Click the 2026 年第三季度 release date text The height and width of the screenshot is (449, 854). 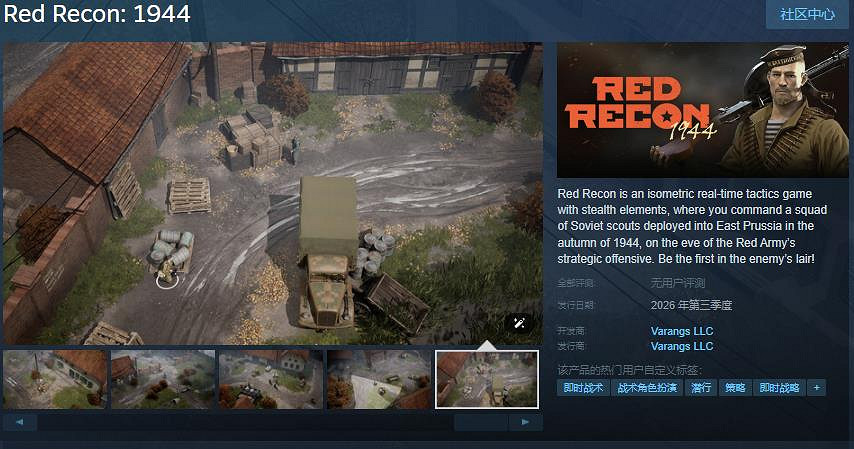(691, 305)
